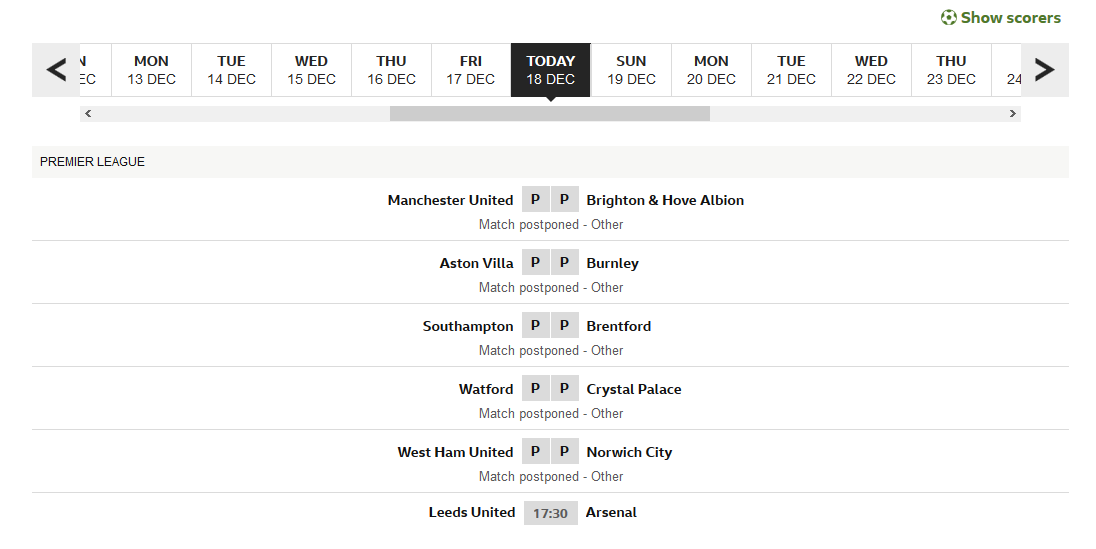Go to previous dates with left arrow
Screen dimensions: 1096x549
point(56,70)
